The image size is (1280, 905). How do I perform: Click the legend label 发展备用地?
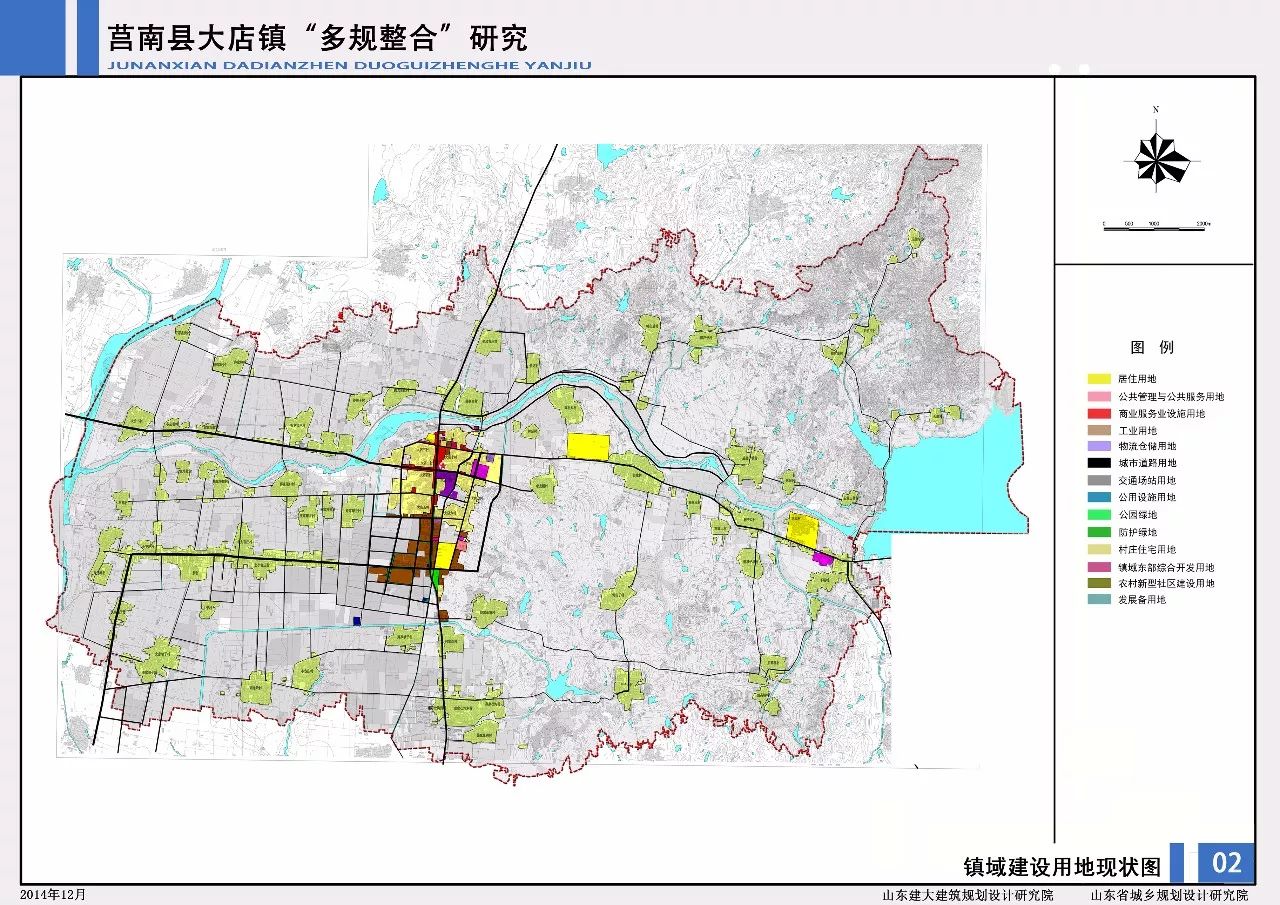[x=1143, y=600]
